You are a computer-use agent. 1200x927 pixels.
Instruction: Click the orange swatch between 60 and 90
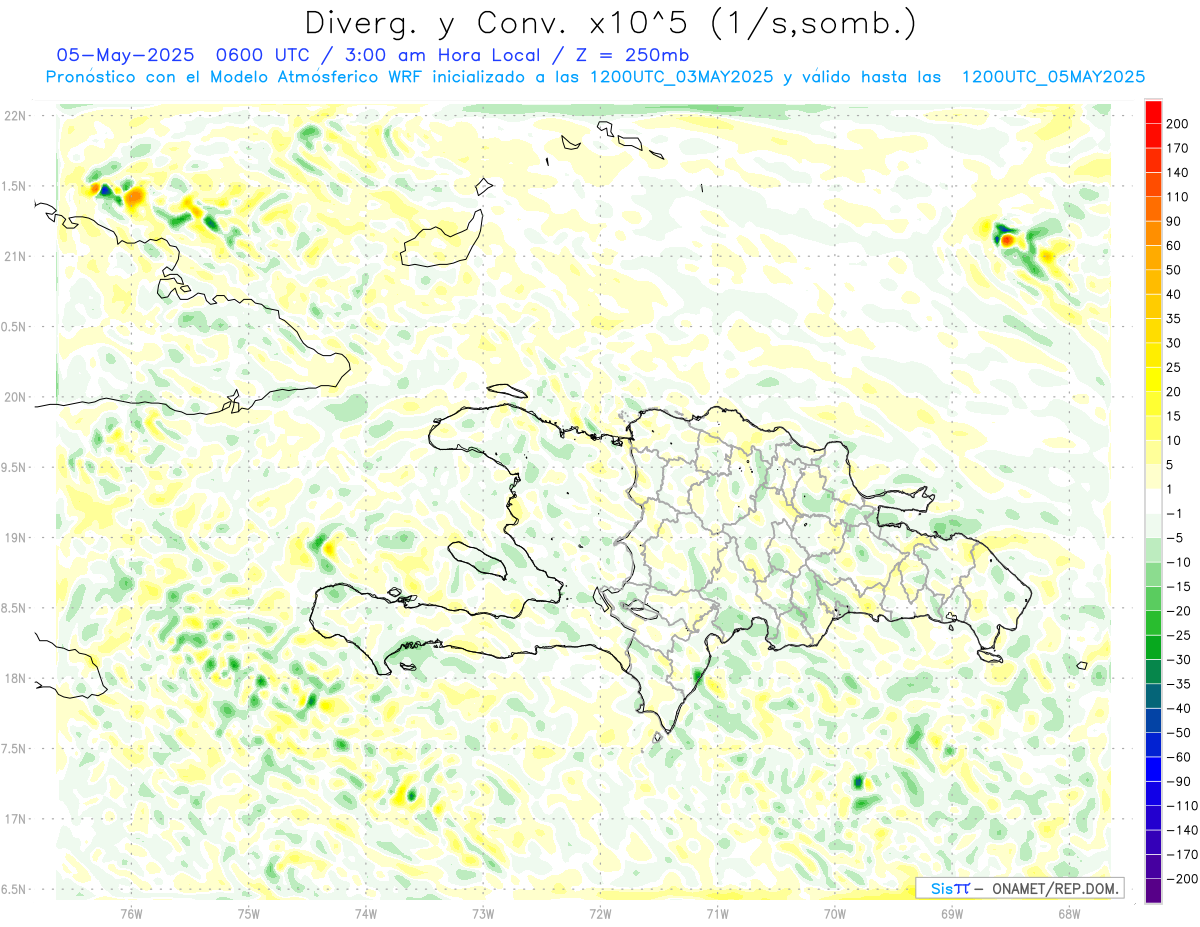coord(1154,233)
